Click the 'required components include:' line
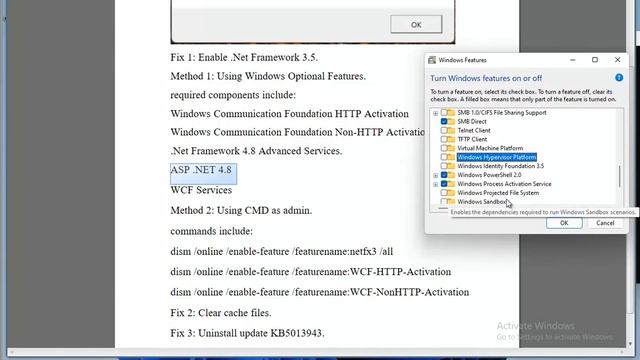Screen dimensions: 640x360 [233, 95]
